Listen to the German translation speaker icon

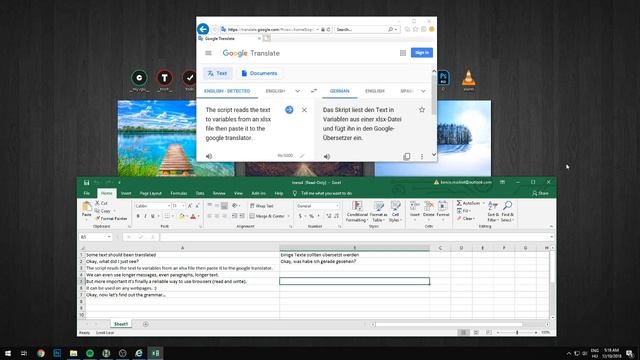327,156
